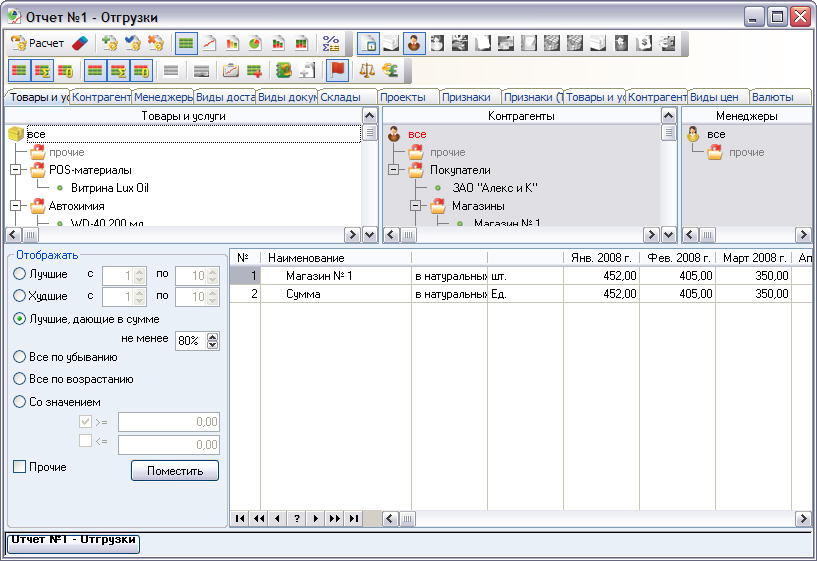The width and height of the screenshot is (817, 561).
Task: Click the golden scales icon
Action: coord(367,70)
